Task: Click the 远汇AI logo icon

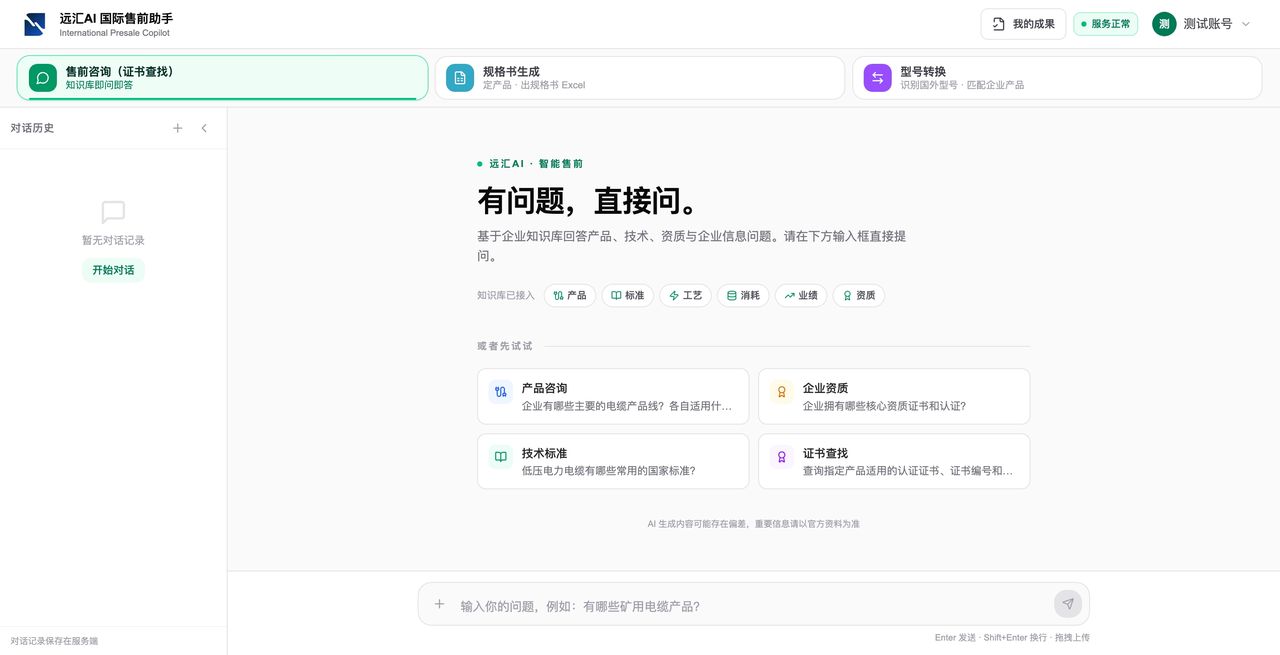Action: point(35,24)
